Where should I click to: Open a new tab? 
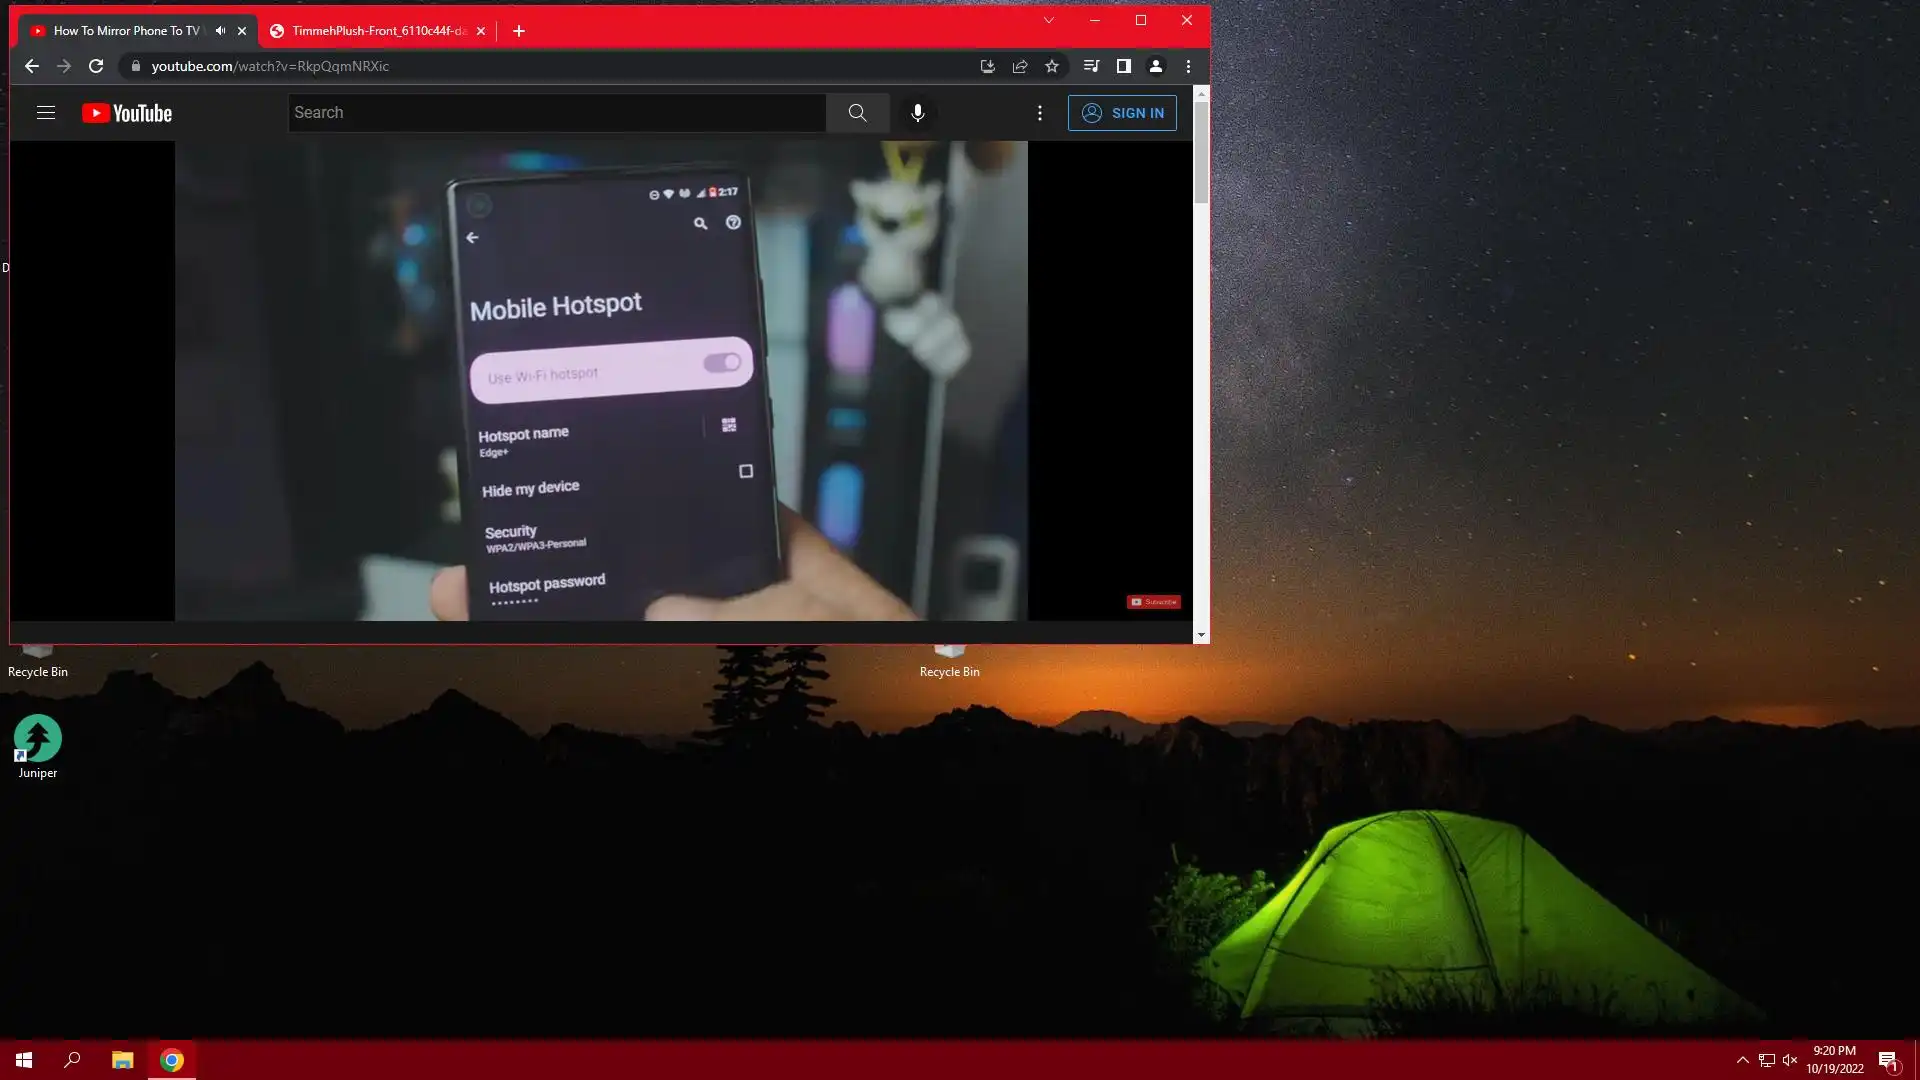(518, 31)
